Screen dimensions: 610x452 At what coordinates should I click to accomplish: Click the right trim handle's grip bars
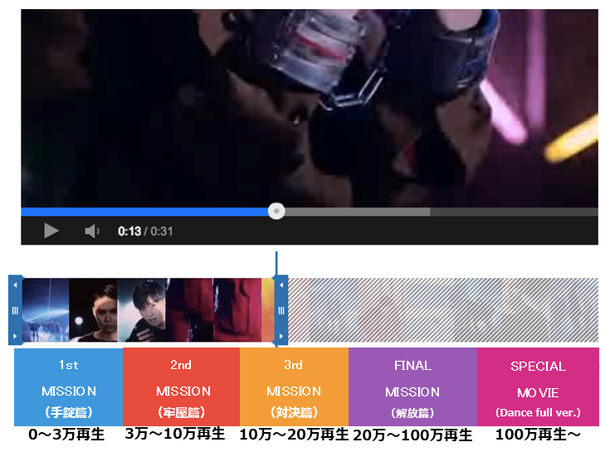click(281, 310)
